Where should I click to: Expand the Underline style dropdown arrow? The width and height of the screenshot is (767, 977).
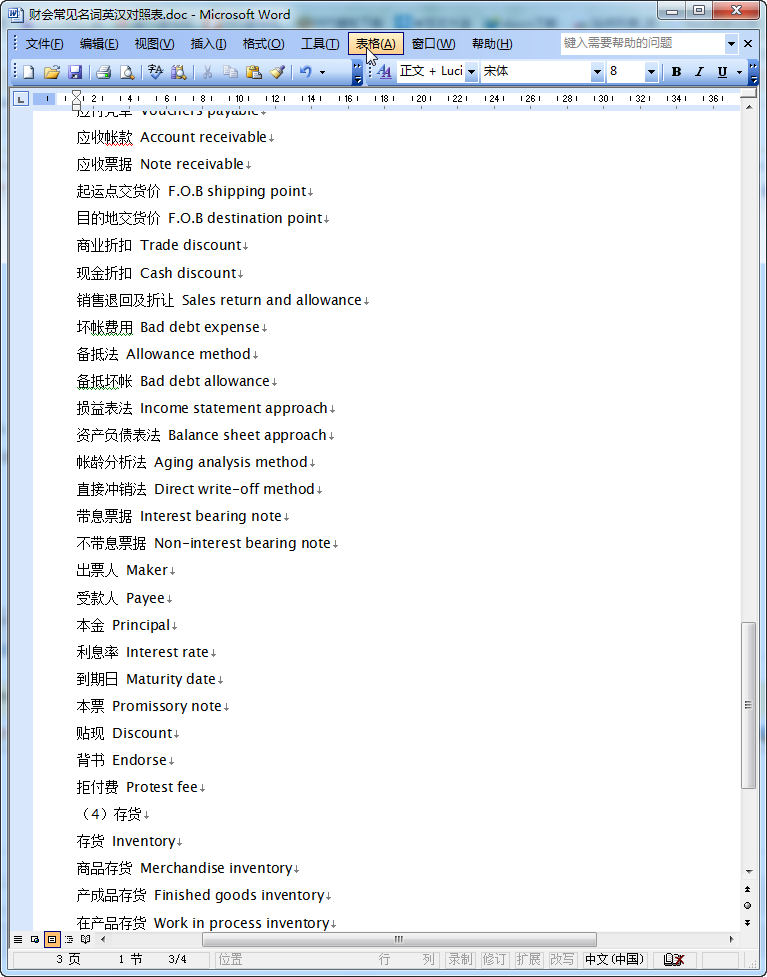click(739, 72)
